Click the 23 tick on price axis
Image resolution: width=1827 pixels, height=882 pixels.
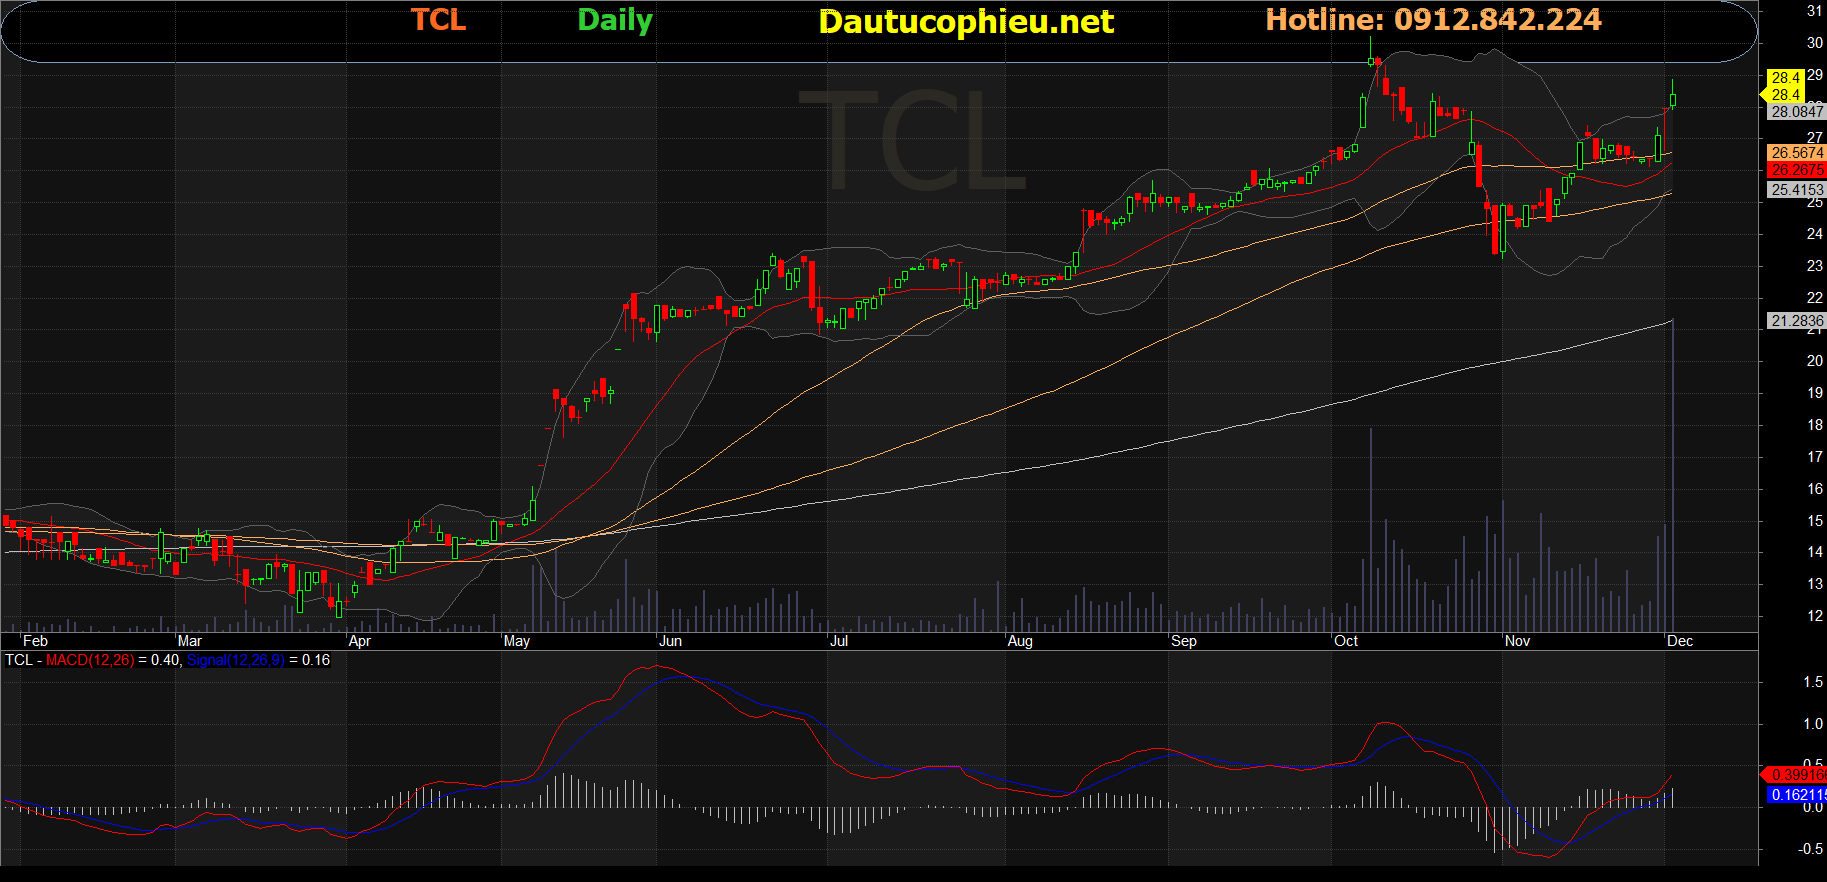coord(1814,266)
